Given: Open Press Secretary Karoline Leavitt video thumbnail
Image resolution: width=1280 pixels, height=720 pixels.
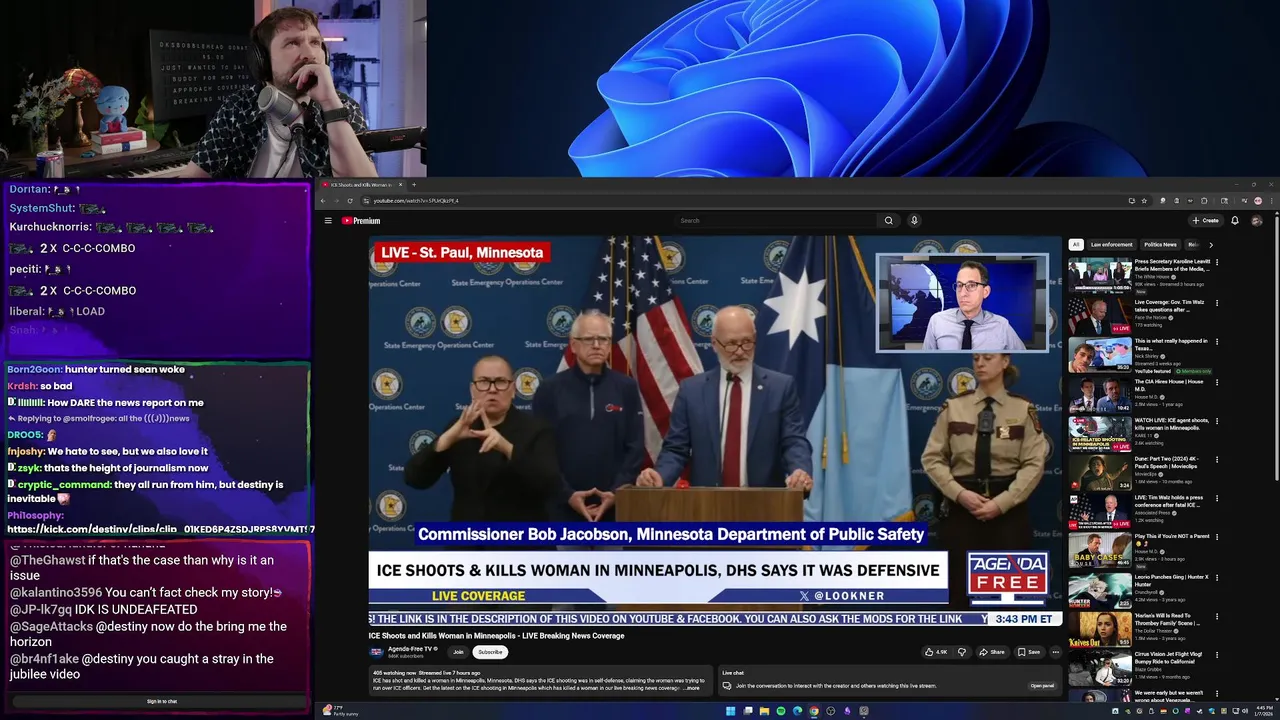Looking at the screenshot, I should click(1099, 276).
